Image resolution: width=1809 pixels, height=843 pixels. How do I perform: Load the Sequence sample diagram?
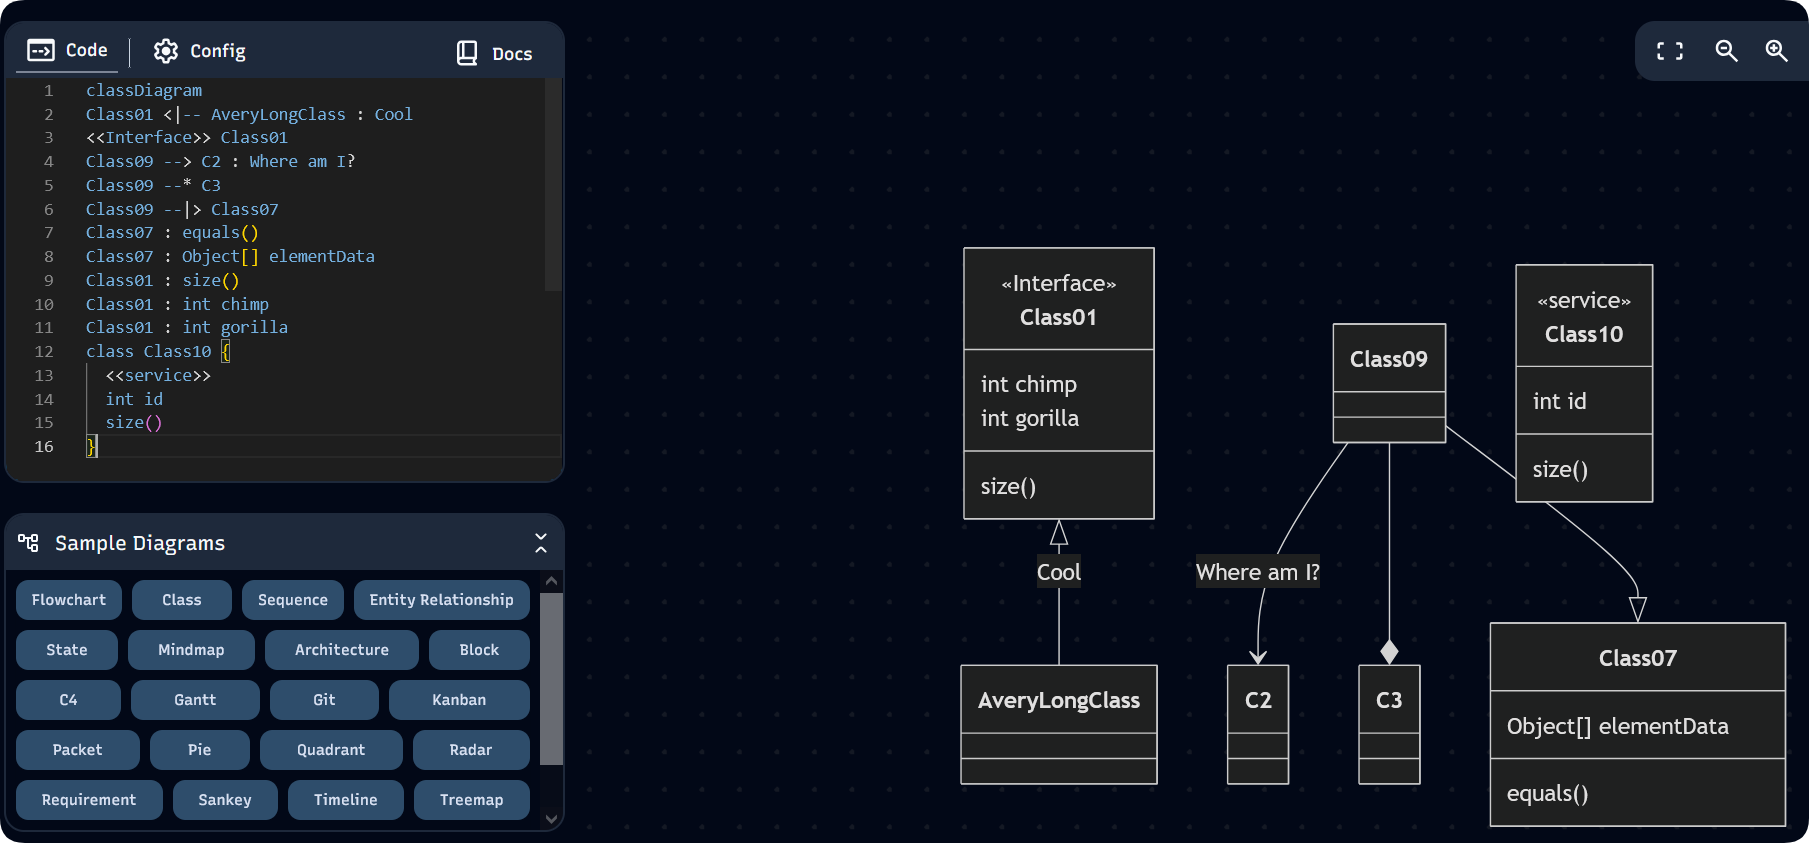[x=292, y=600]
